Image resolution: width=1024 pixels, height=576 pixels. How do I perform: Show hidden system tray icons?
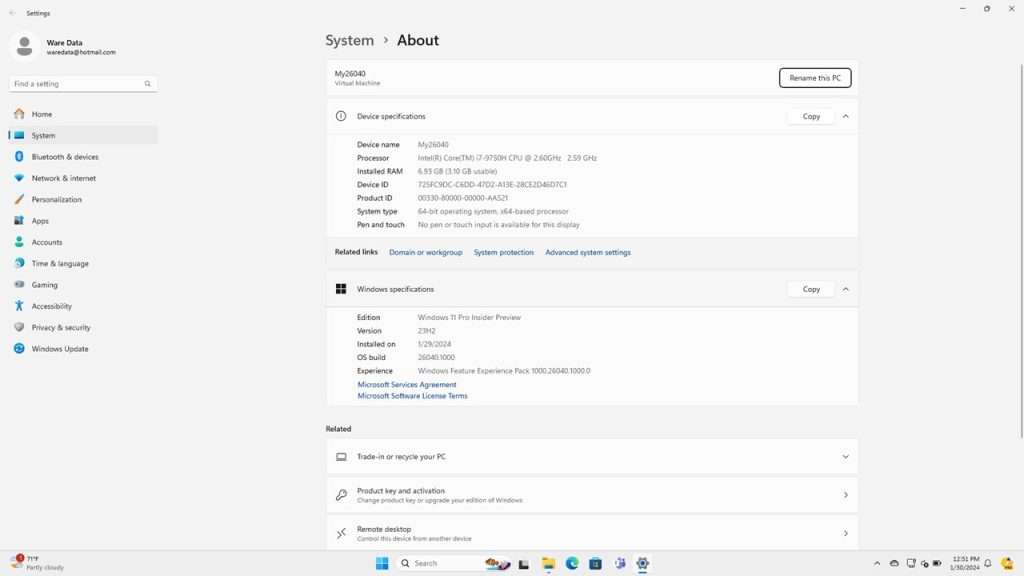click(x=877, y=564)
